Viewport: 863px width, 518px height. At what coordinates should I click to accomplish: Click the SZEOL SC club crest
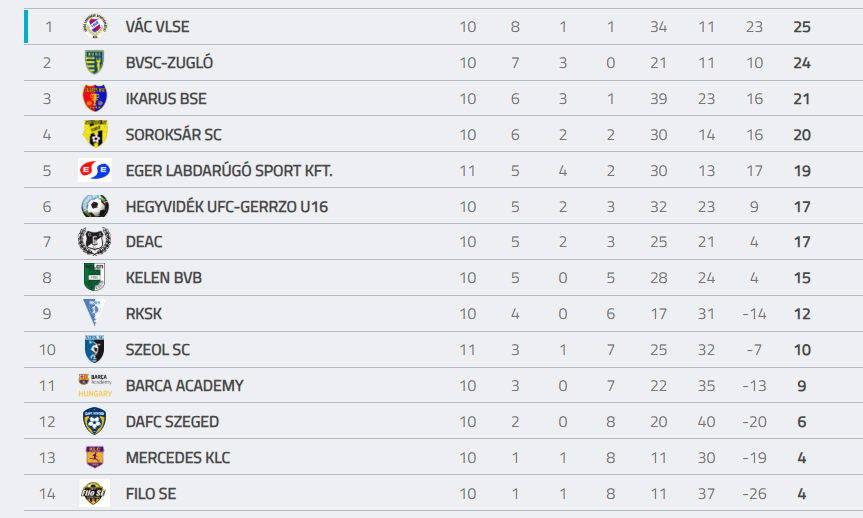click(x=94, y=350)
